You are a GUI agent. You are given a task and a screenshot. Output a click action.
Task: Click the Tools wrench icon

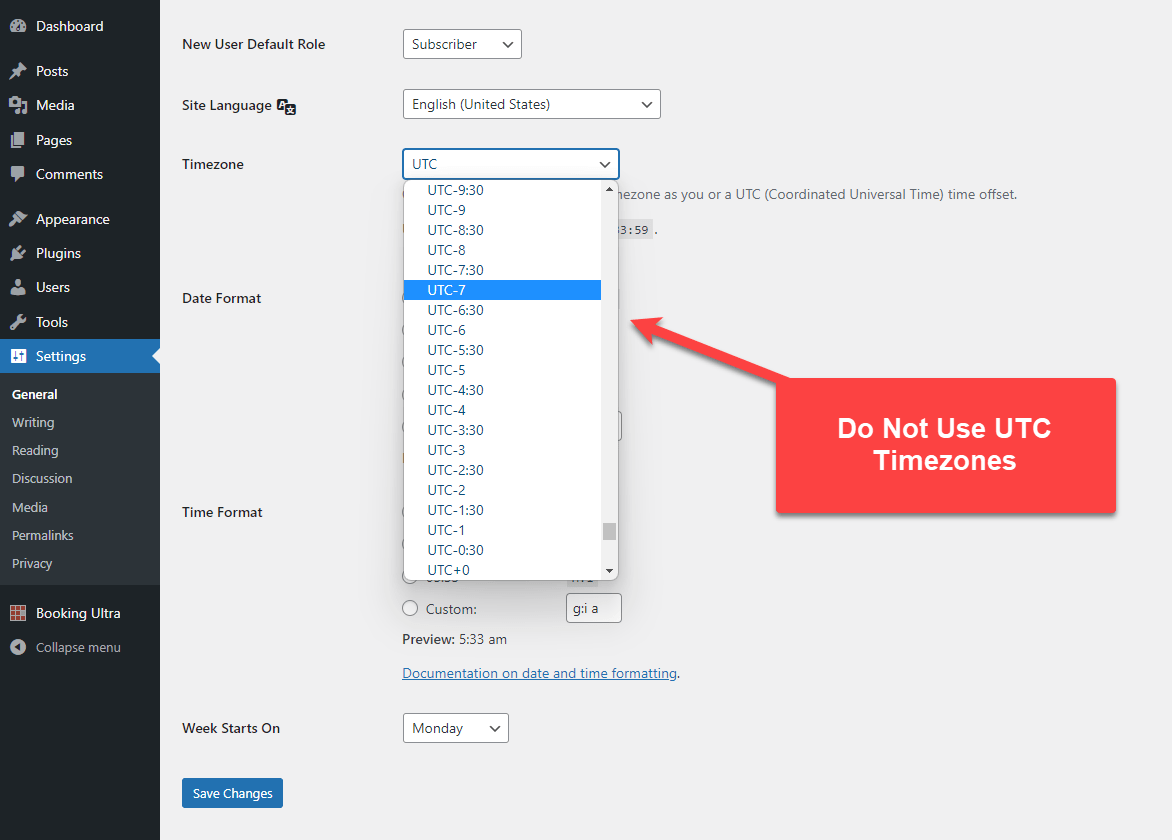(x=18, y=322)
